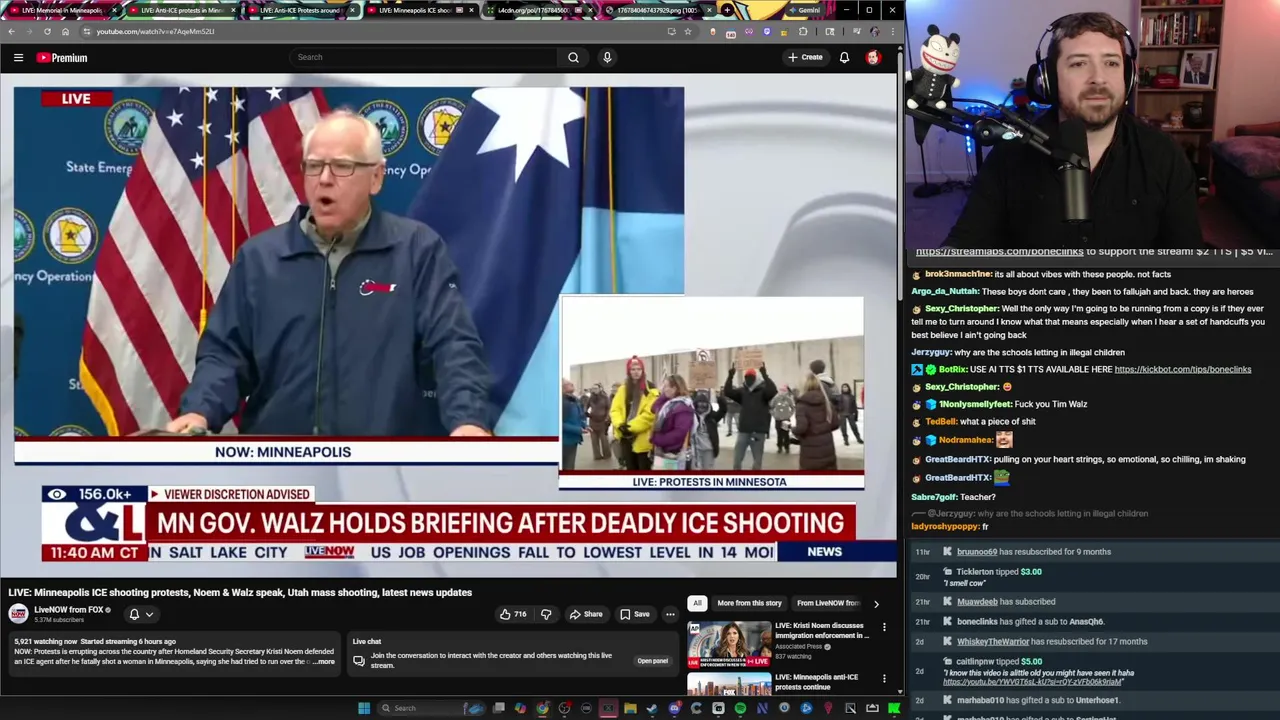1280x720 pixels.
Task: Dislike the video with thumbs down
Action: pyautogui.click(x=546, y=614)
